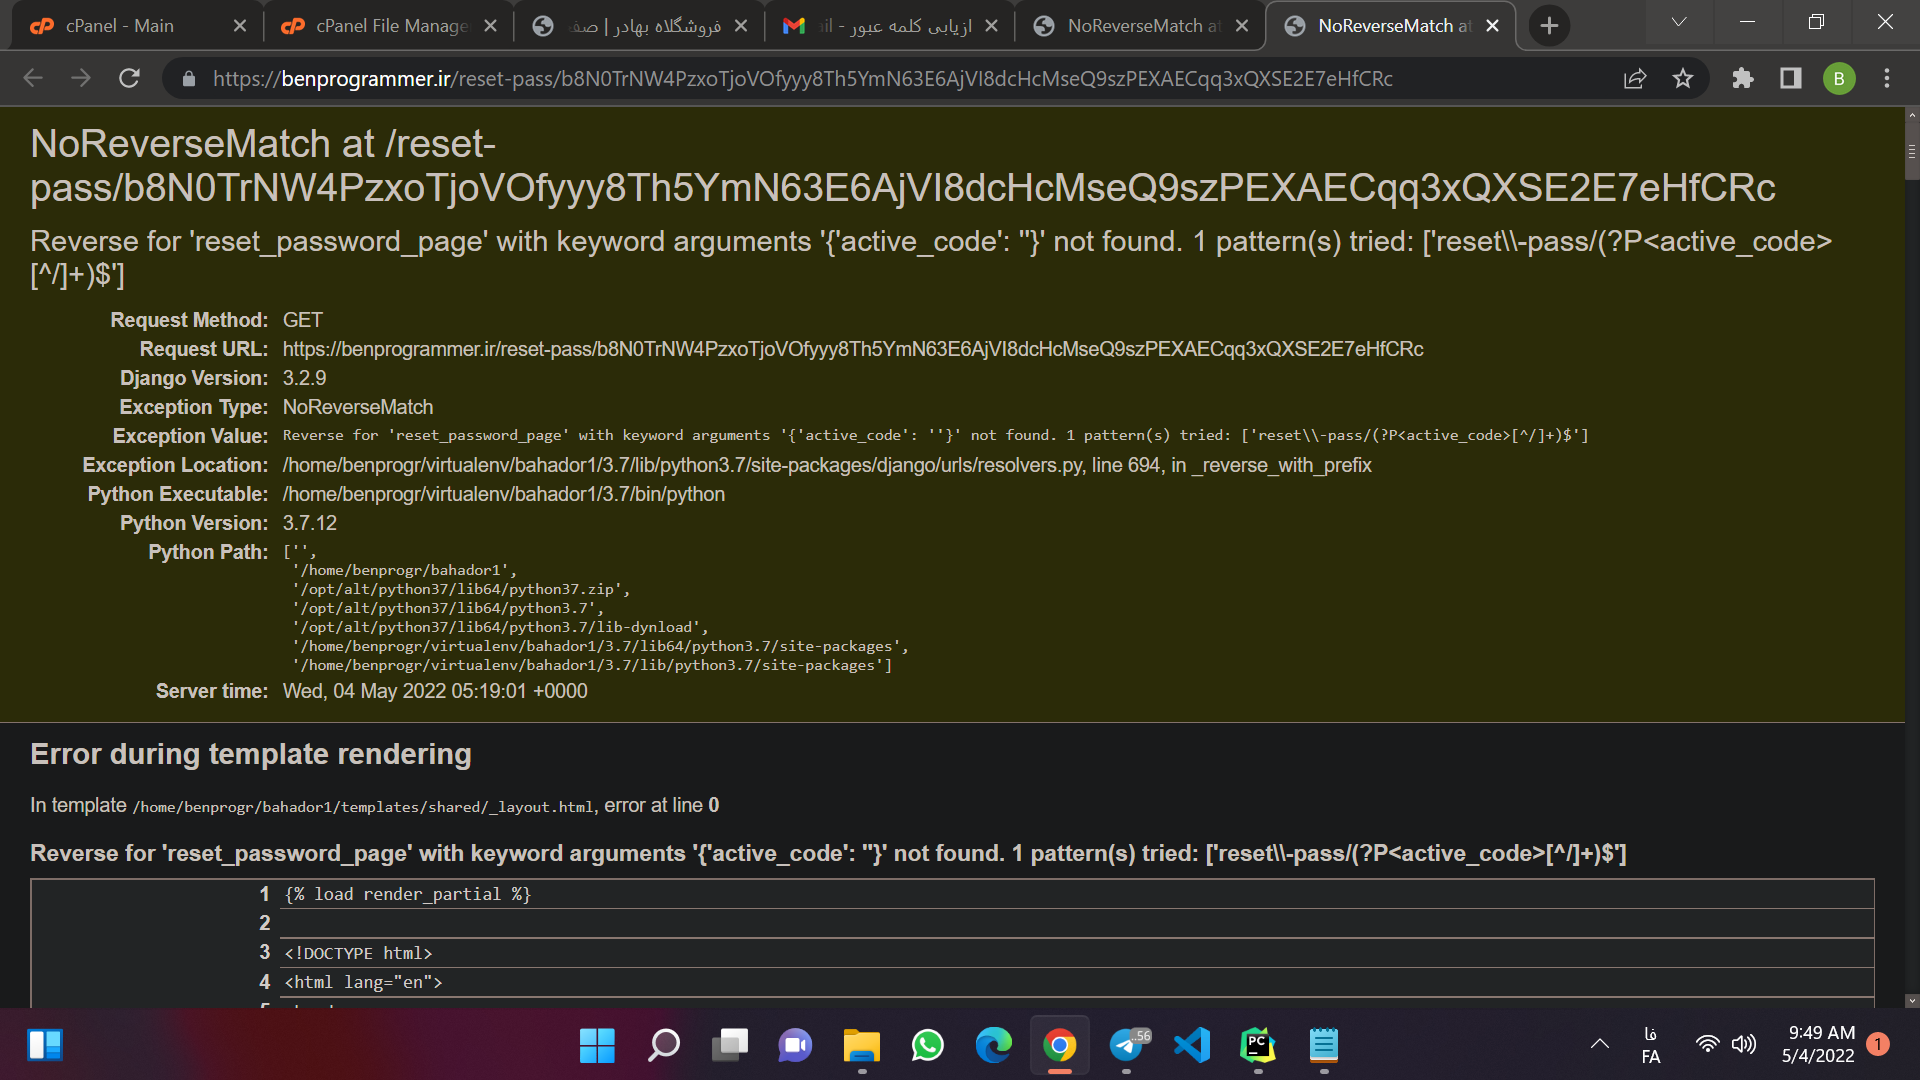Toggle the FA keyboard language indicator
The height and width of the screenshot is (1080, 1920).
coord(1651,1044)
